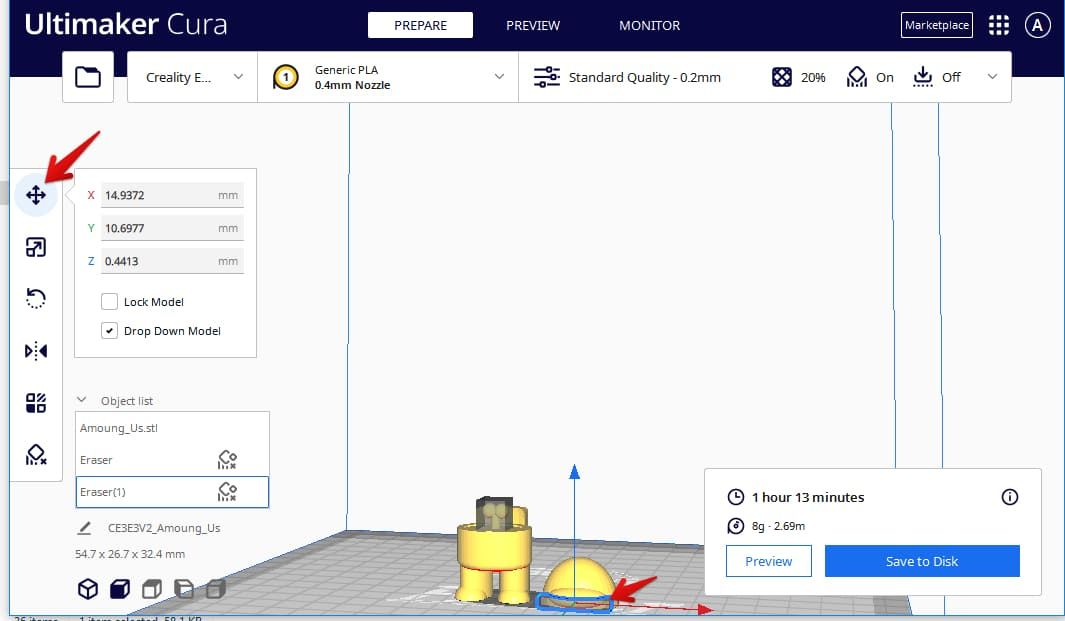1065x621 pixels.
Task: Uncheck Drop Down Model
Action: click(109, 330)
